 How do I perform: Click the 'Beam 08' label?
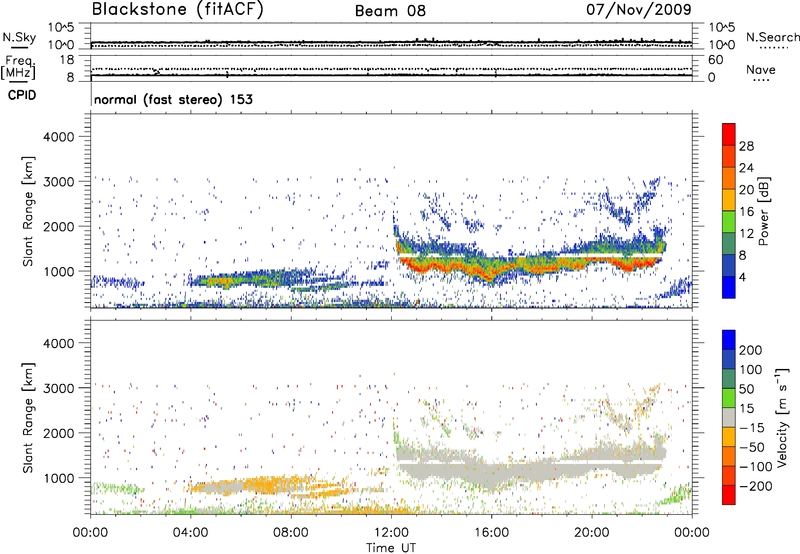click(390, 11)
